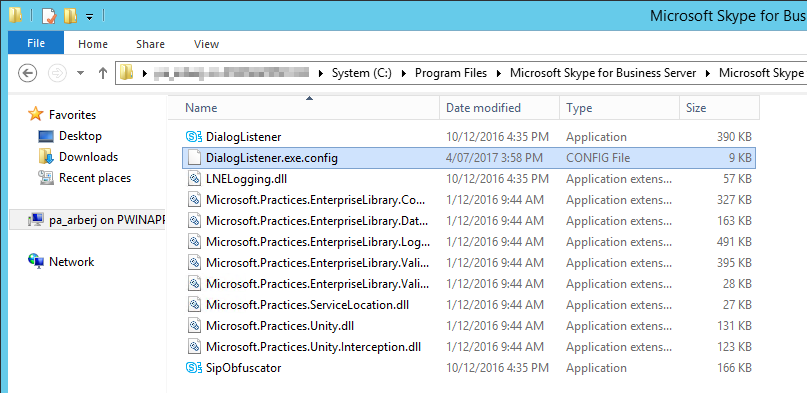Select the Microsoft.Practices.ServiceLocation.dll icon

coord(194,305)
